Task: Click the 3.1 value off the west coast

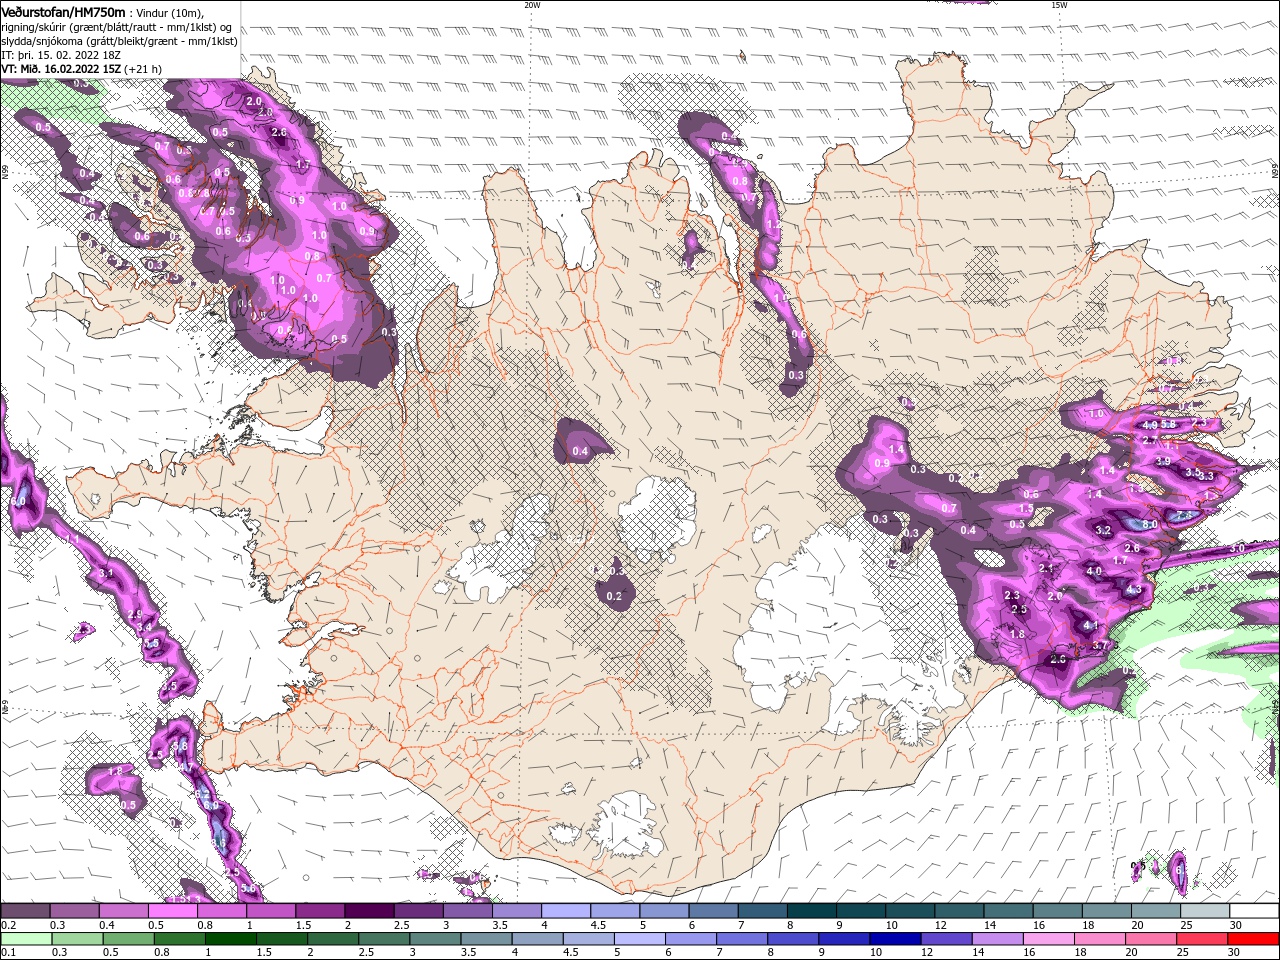Action: coord(106,573)
